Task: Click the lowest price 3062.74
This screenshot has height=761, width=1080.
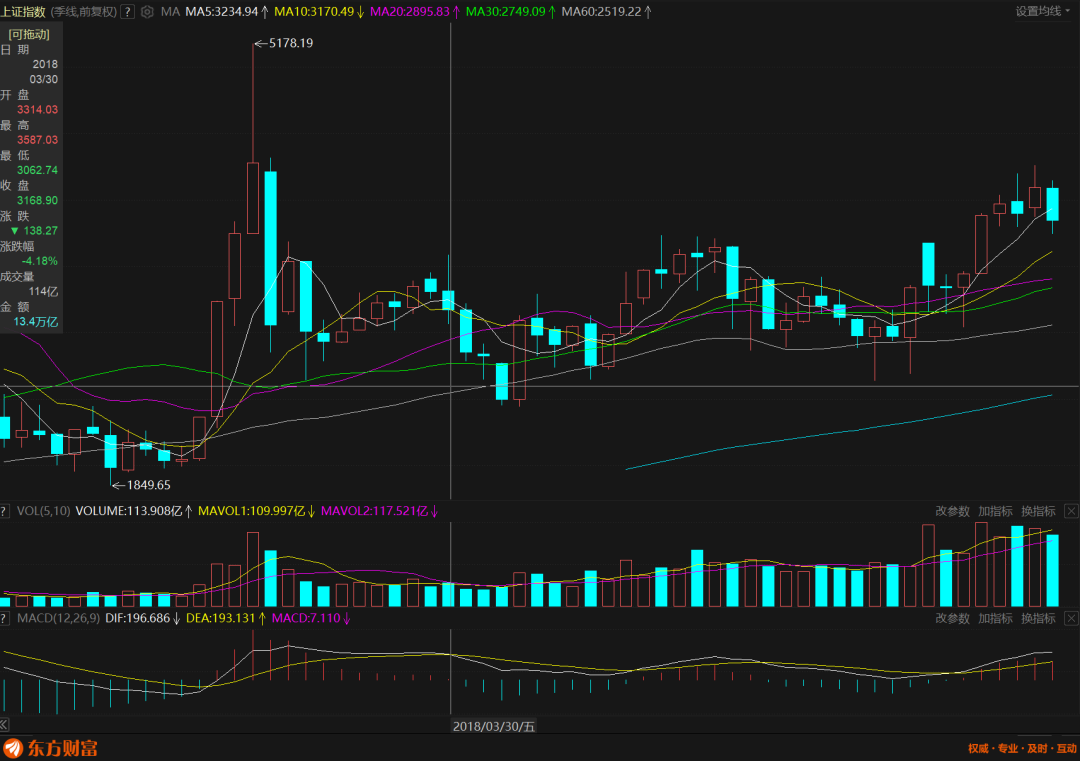Action: pyautogui.click(x=37, y=170)
